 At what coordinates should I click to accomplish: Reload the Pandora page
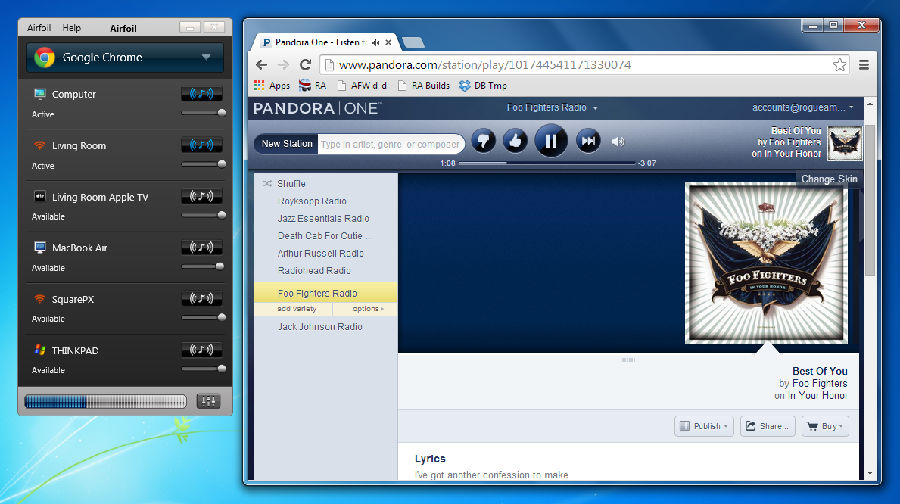click(x=305, y=65)
